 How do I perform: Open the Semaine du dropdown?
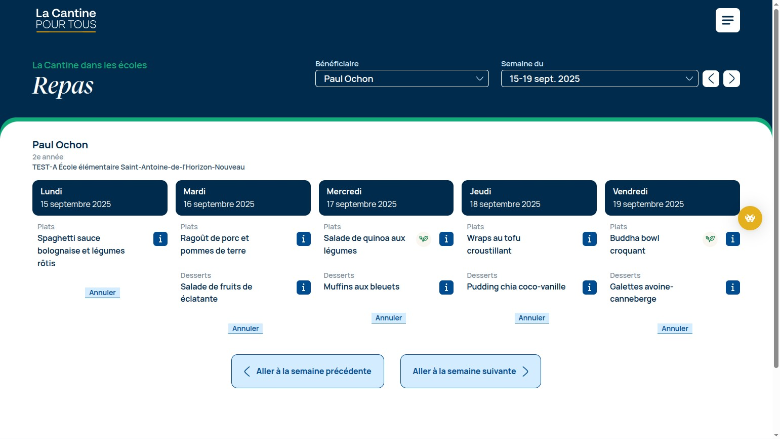click(599, 79)
